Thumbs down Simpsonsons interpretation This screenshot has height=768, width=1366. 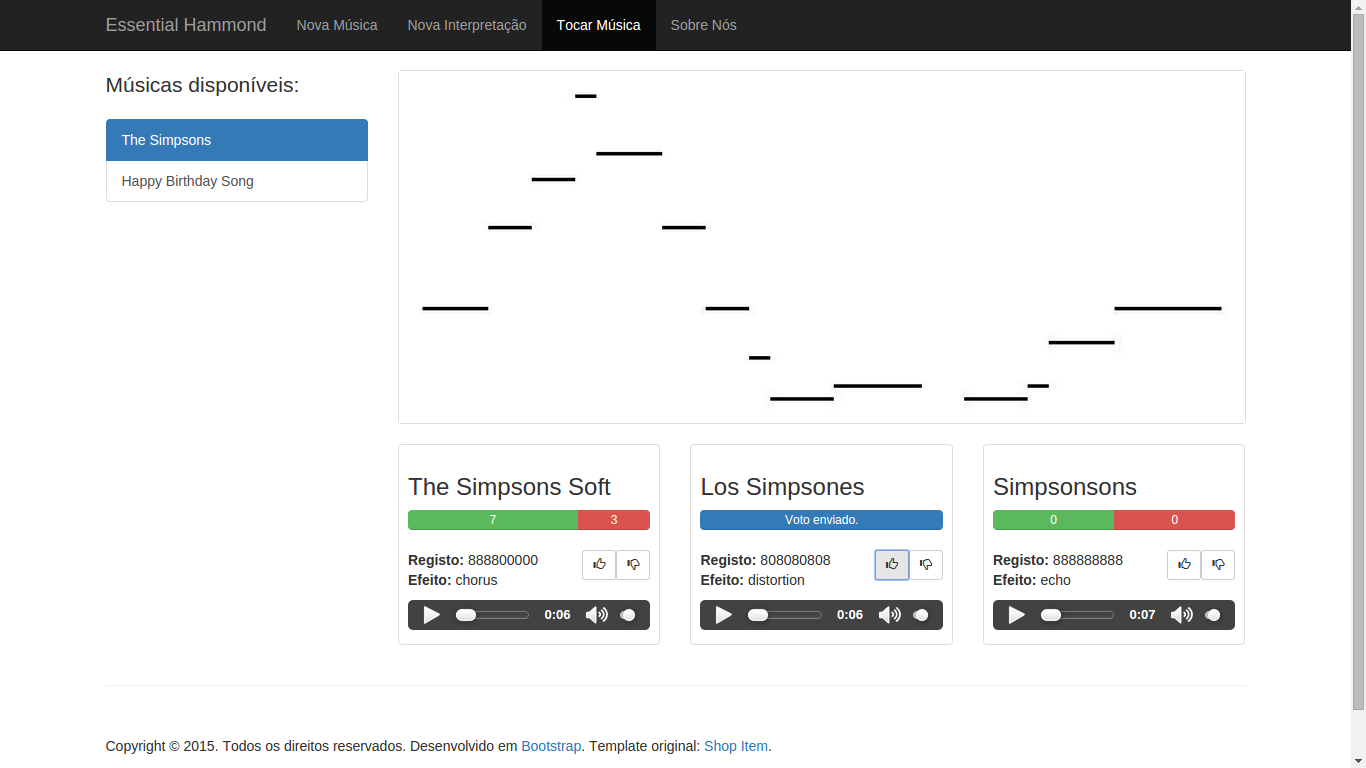(1218, 565)
